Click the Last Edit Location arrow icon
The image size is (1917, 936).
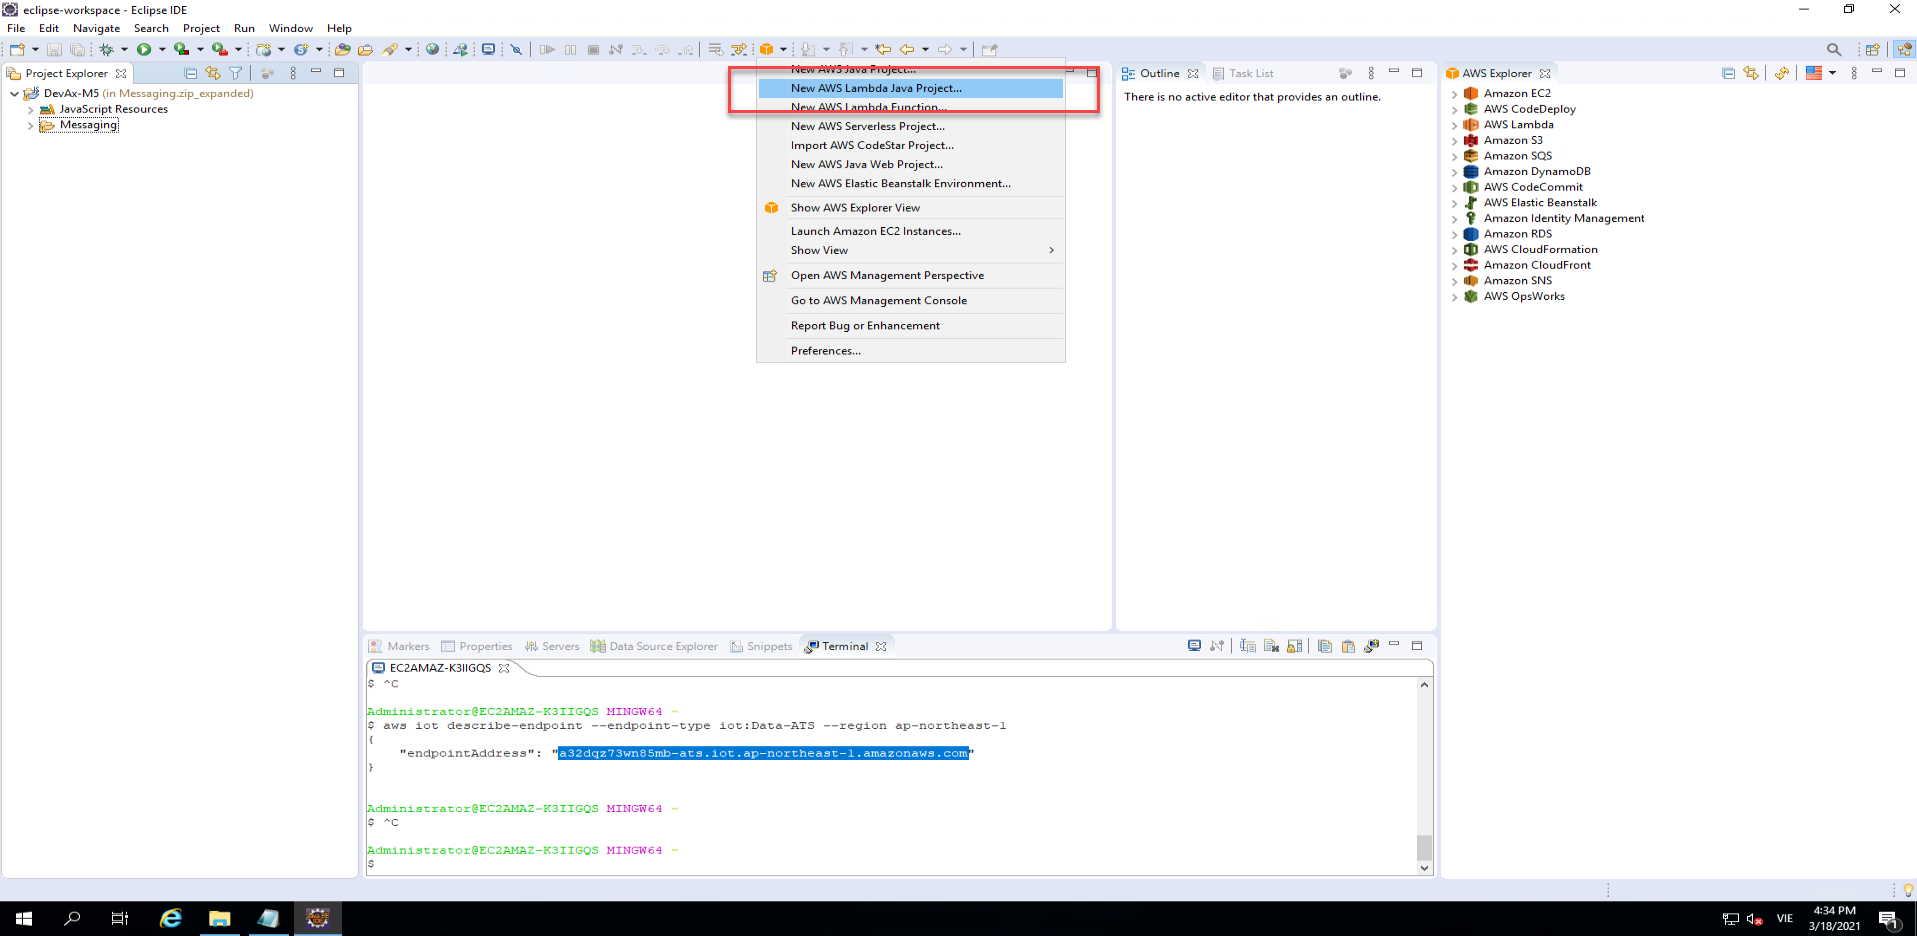(x=883, y=49)
